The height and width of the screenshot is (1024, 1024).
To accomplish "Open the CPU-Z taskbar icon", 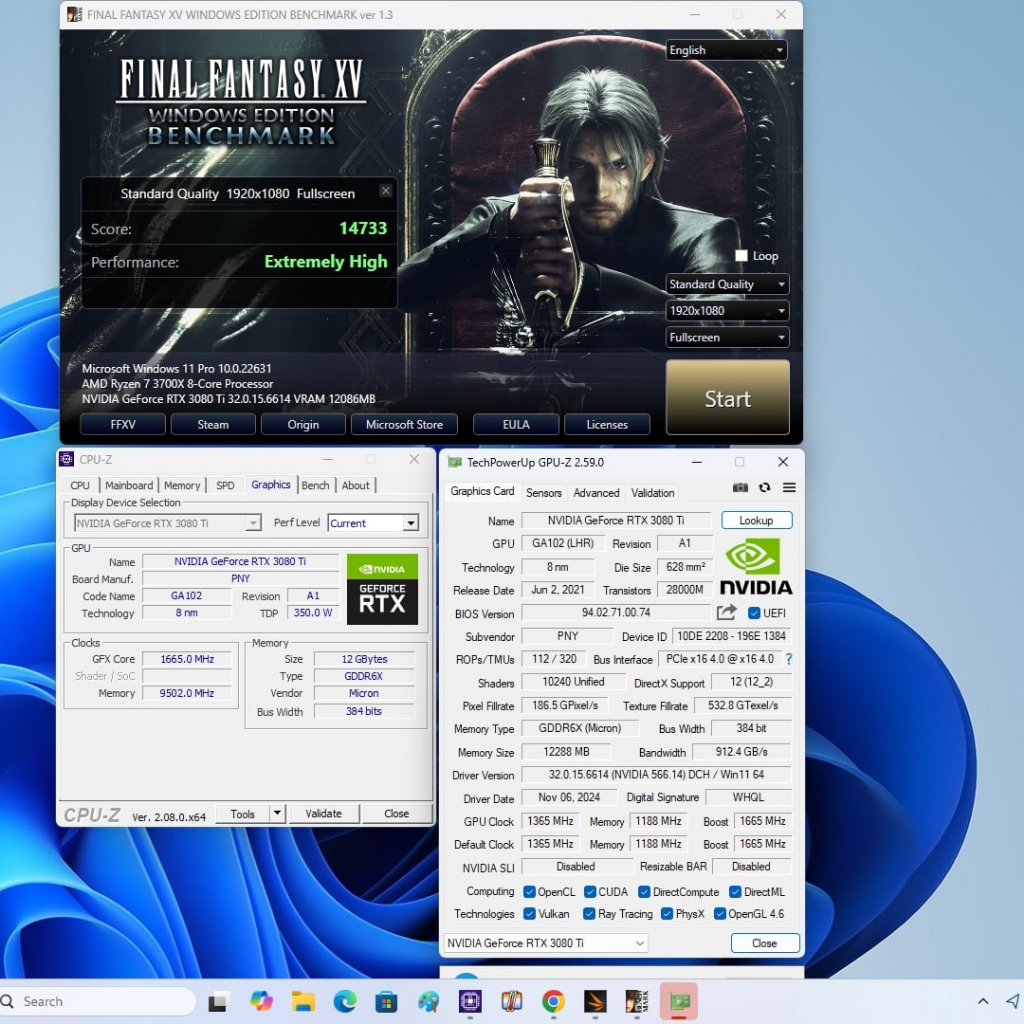I will (470, 1001).
